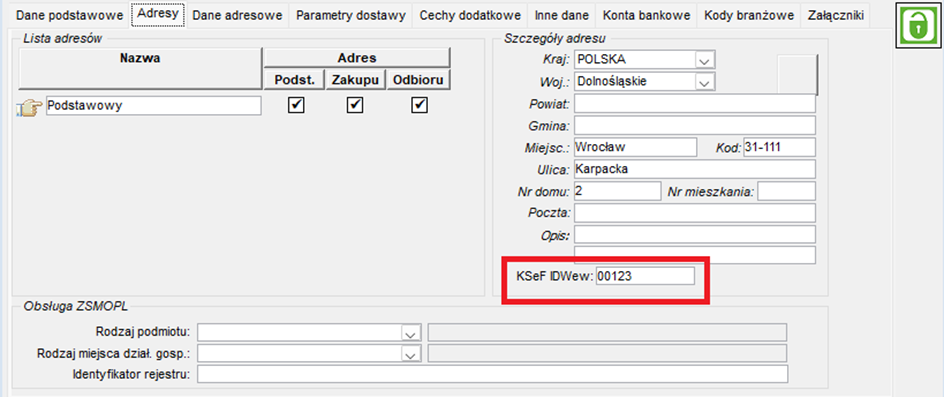Expand the Rodzaj podmiotu dropdown
Image resolution: width=944 pixels, height=397 pixels.
pyautogui.click(x=411, y=333)
